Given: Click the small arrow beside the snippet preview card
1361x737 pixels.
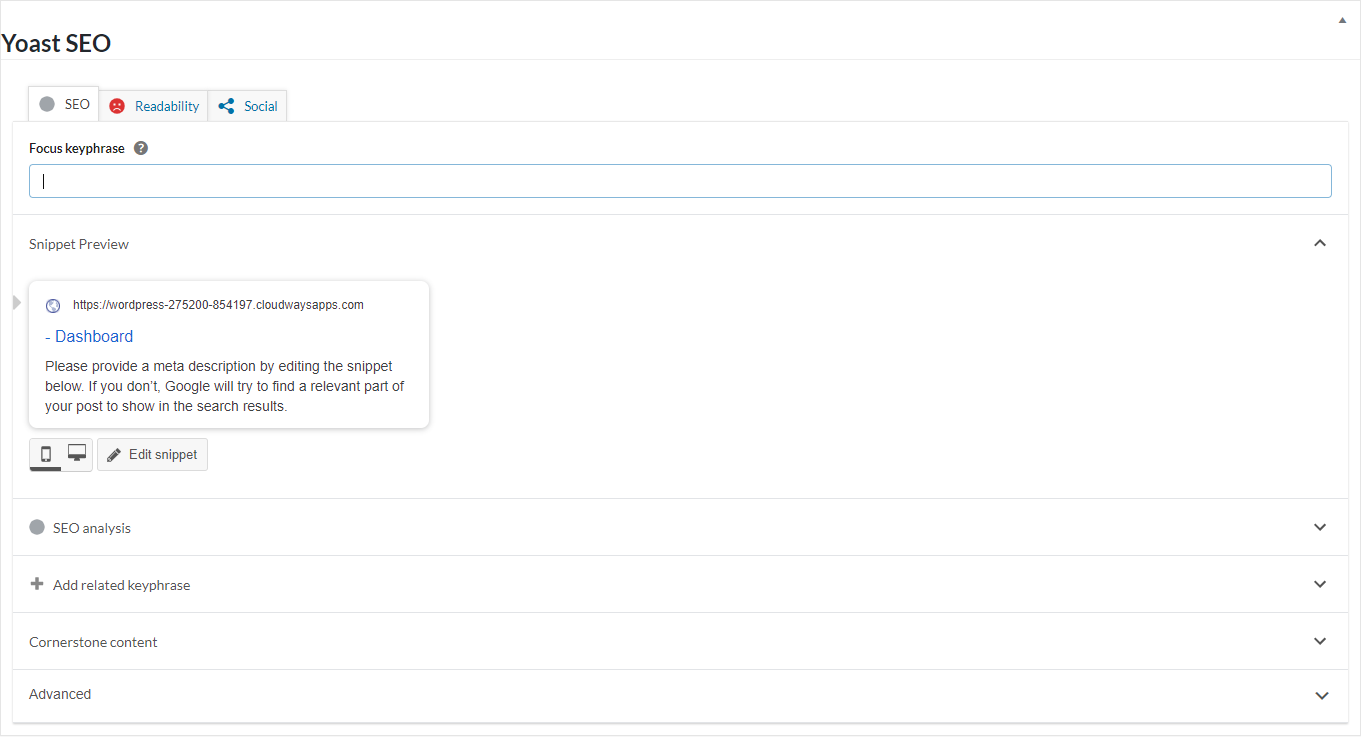Looking at the screenshot, I should (x=16, y=301).
